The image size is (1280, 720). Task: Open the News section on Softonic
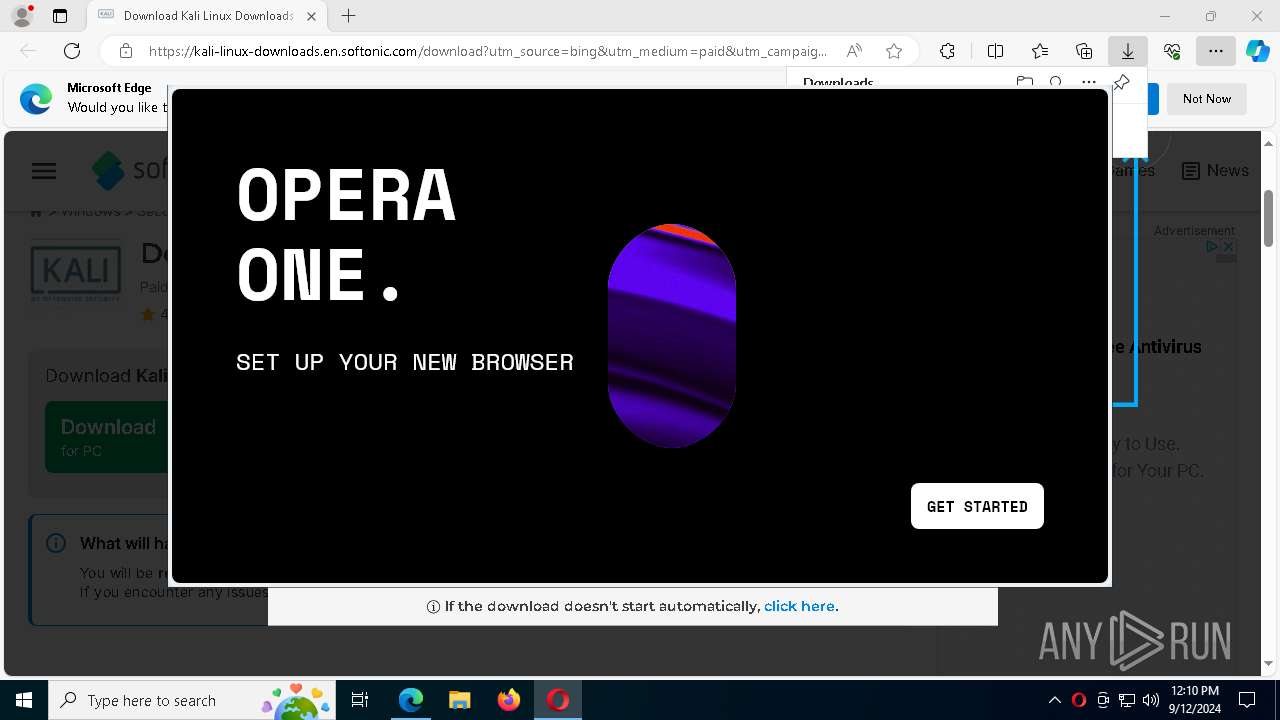[1215, 171]
